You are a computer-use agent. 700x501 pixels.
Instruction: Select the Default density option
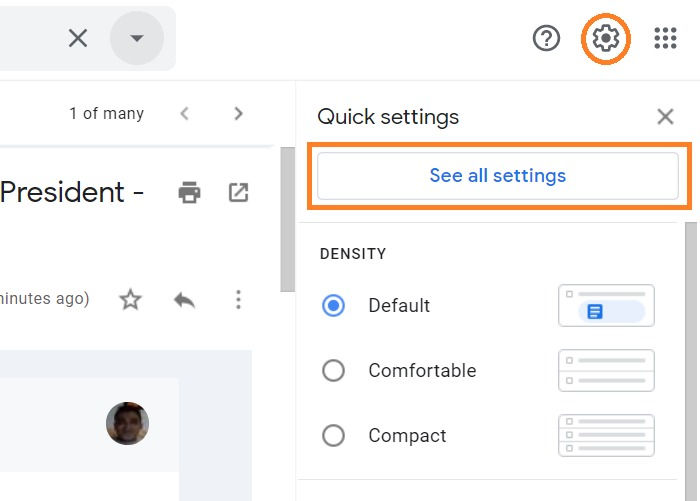tap(333, 306)
